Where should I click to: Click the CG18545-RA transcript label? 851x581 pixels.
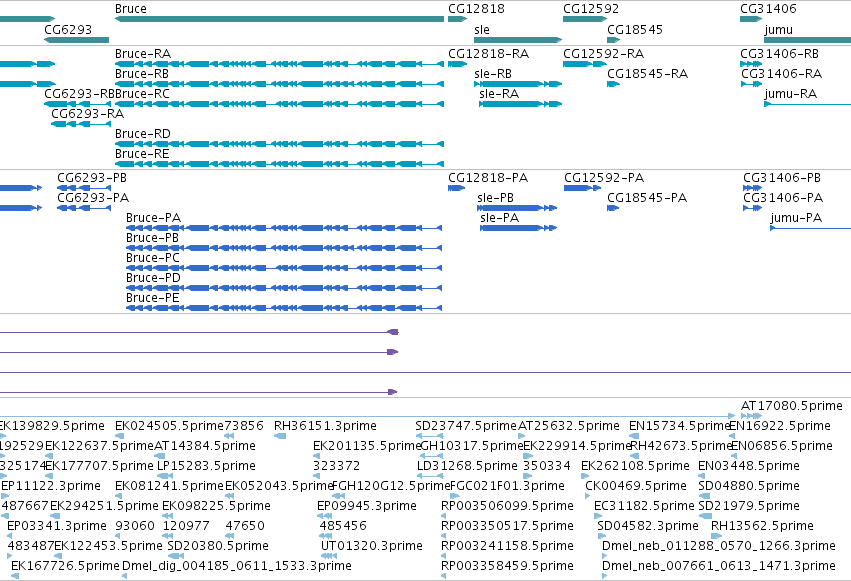[647, 74]
